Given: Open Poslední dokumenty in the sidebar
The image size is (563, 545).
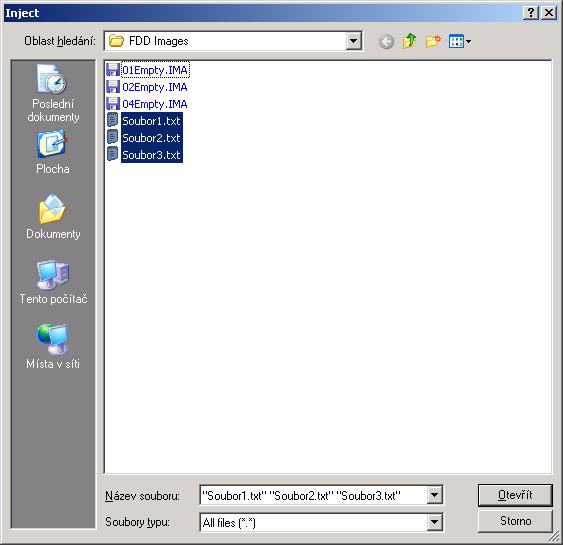Looking at the screenshot, I should [53, 93].
